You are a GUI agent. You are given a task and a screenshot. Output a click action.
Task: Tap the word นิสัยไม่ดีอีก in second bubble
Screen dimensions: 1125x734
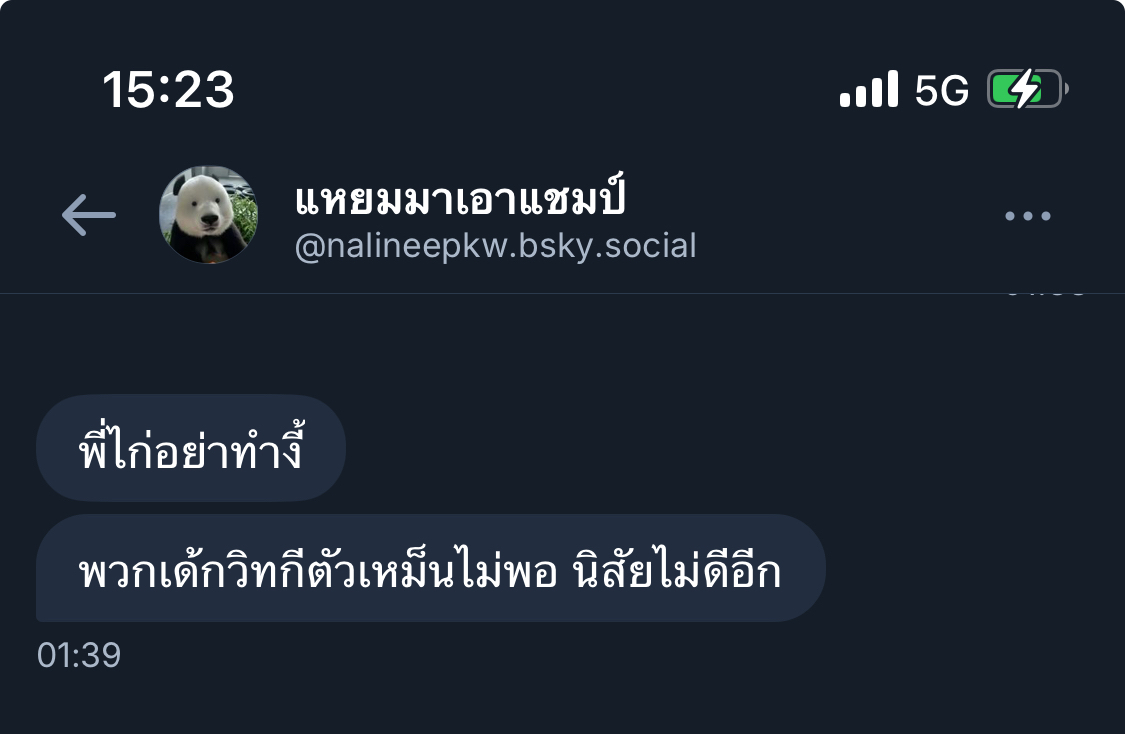(677, 571)
